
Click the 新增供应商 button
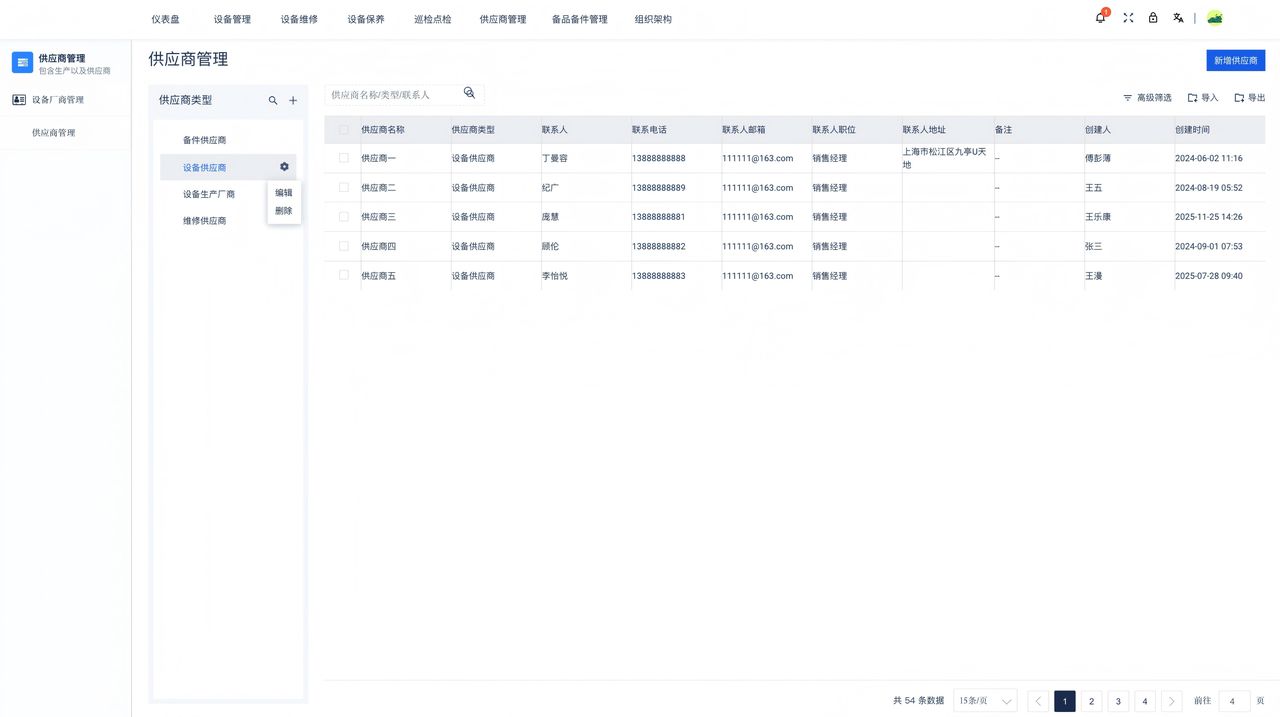tap(1236, 60)
